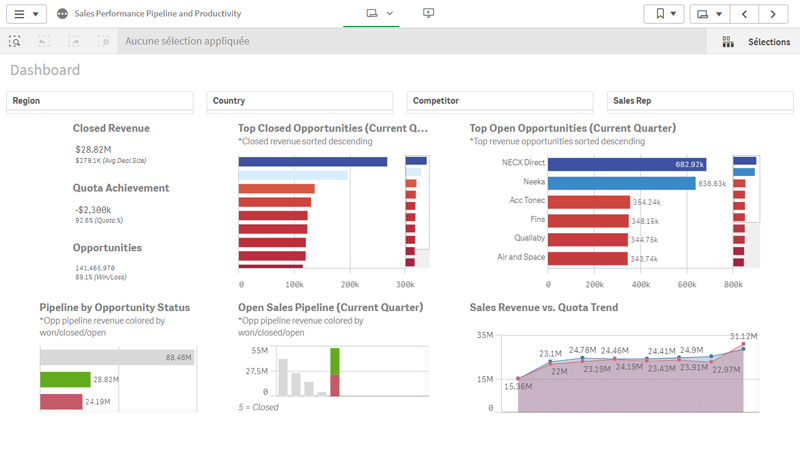Viewport: 800px width, 450px height.
Task: Click the '5 = Closed' footnote
Action: 258,407
